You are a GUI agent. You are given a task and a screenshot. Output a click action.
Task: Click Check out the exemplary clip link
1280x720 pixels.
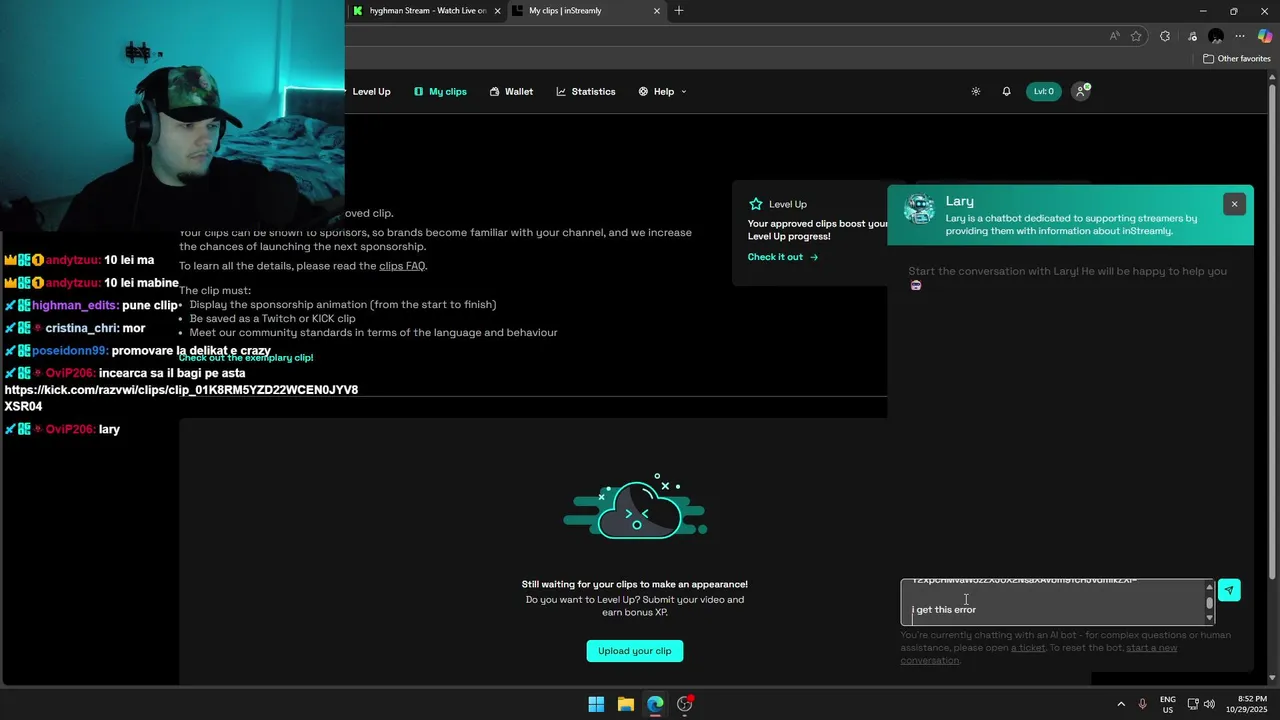tap(246, 358)
